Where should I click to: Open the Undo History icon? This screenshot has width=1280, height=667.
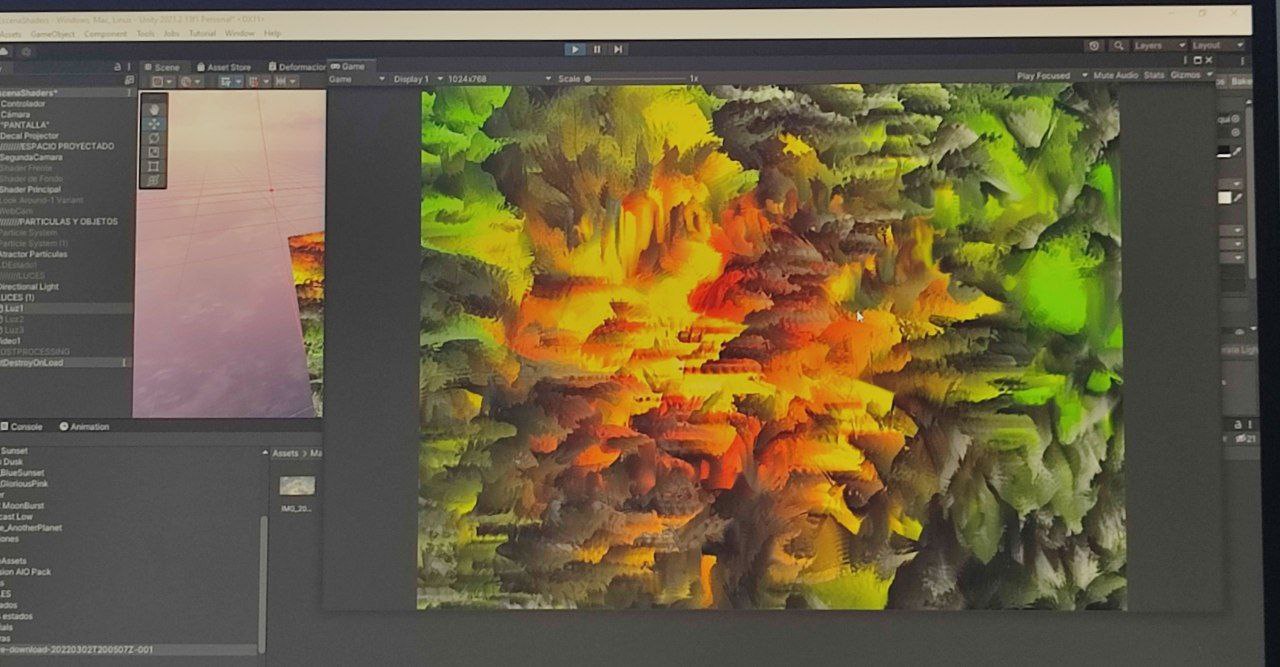coord(1094,46)
